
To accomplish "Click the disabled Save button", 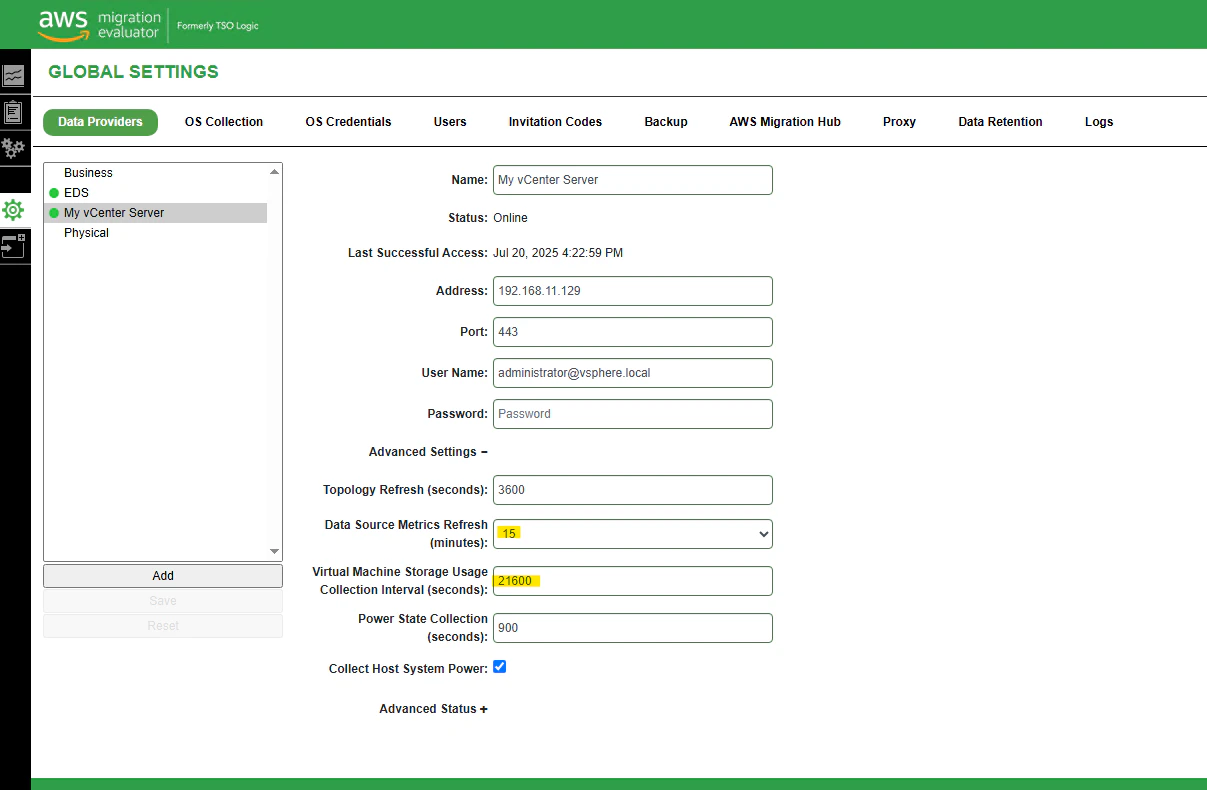I will click(163, 601).
